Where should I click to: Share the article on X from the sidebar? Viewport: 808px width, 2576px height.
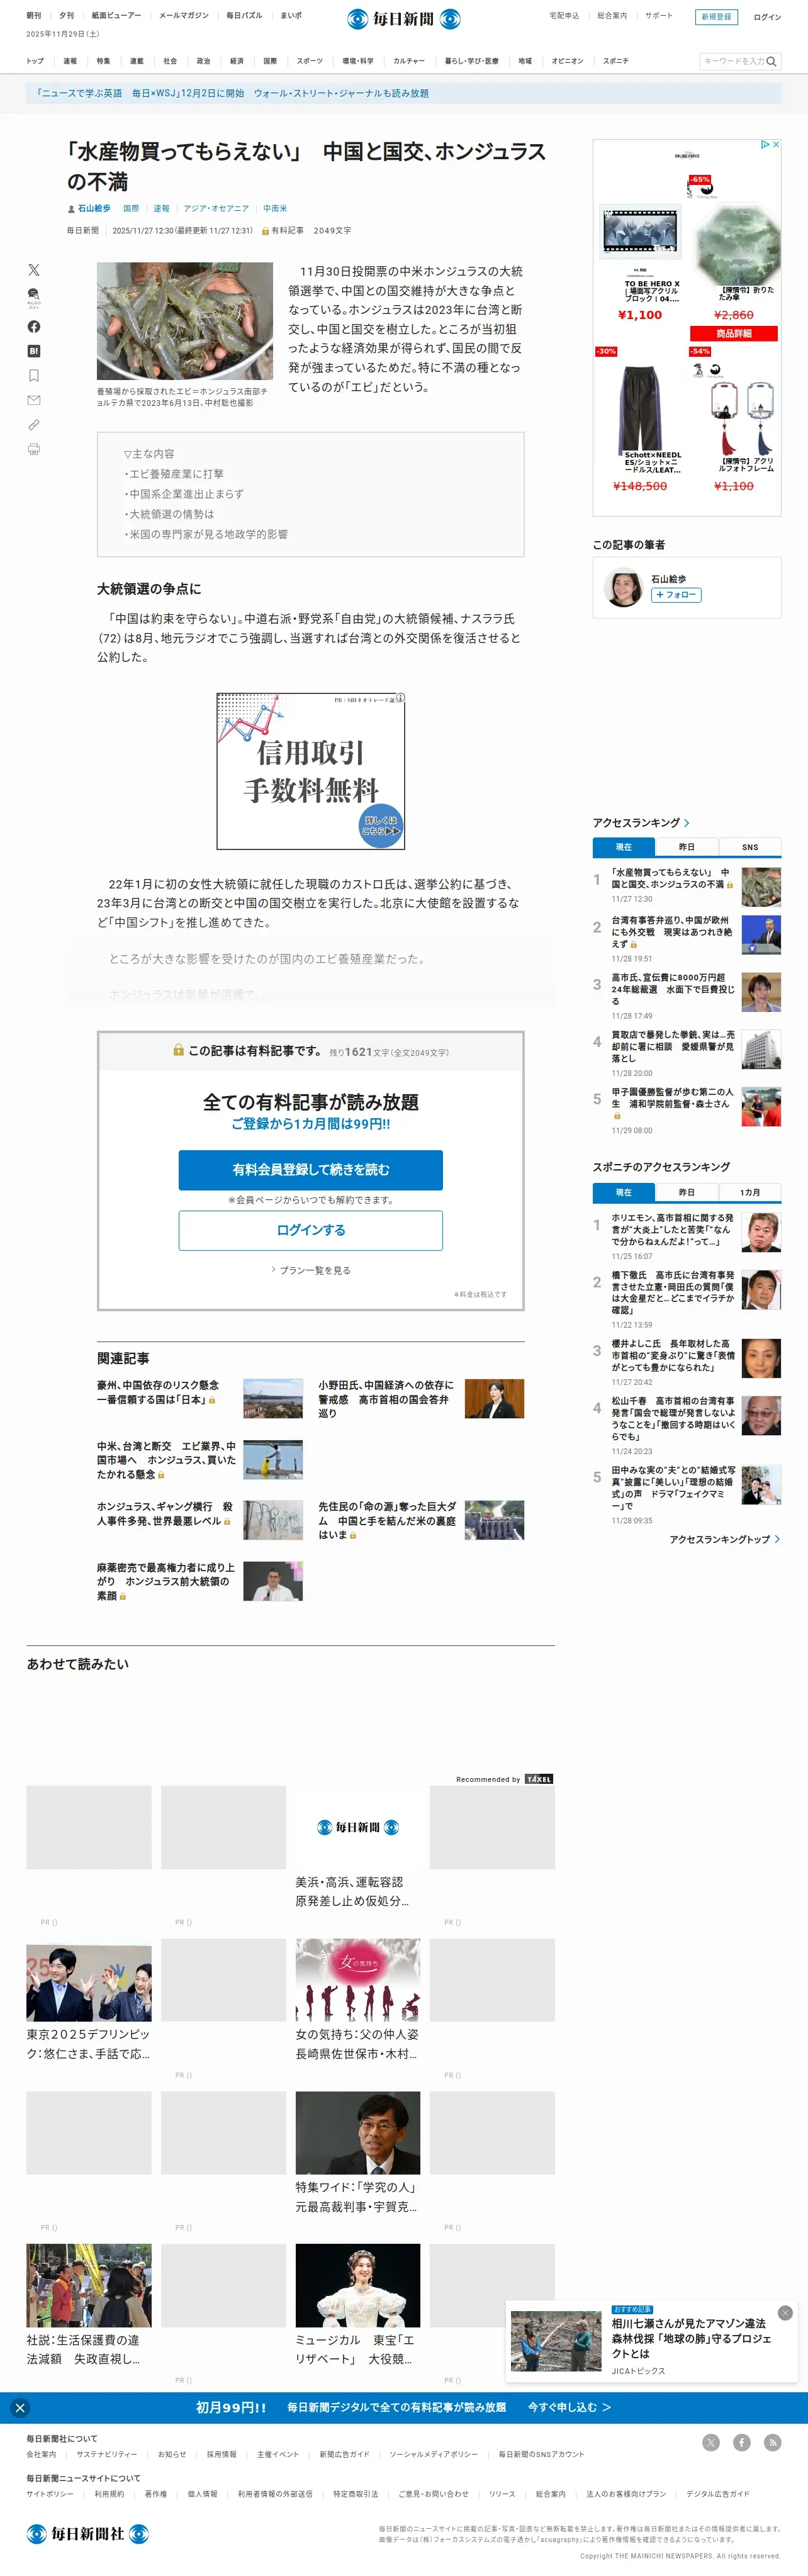[x=34, y=270]
